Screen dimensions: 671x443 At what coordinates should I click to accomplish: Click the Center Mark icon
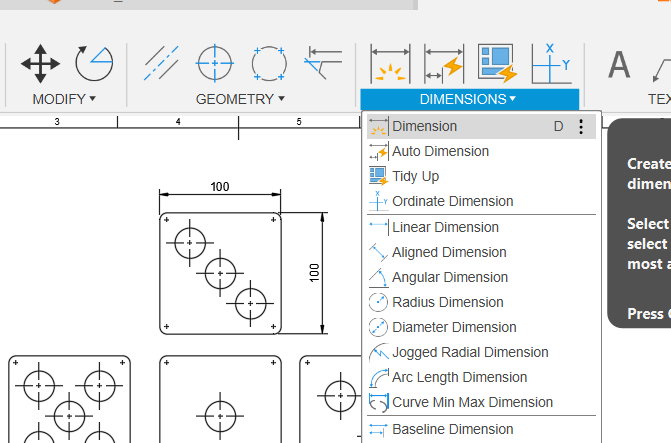pos(214,63)
